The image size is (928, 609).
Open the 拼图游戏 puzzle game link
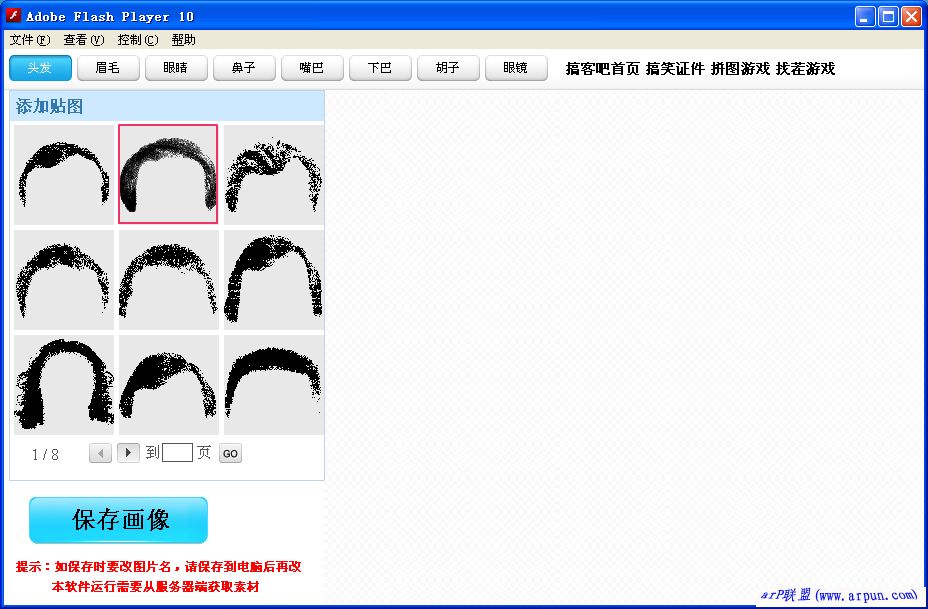(740, 69)
